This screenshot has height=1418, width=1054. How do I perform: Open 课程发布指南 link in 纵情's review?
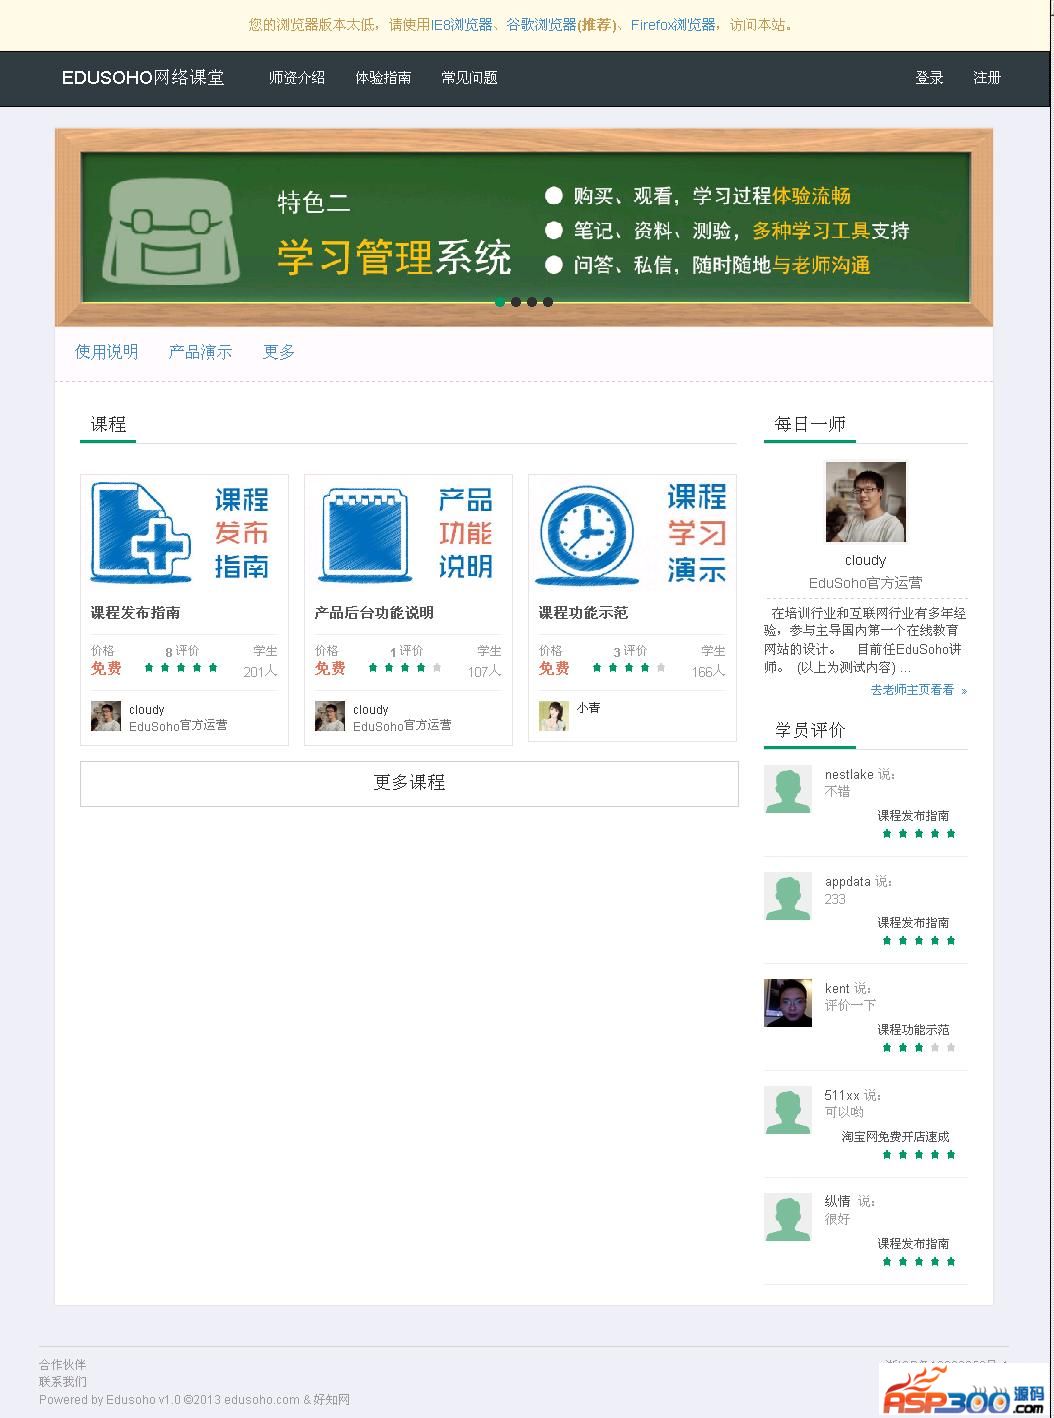pos(913,1244)
